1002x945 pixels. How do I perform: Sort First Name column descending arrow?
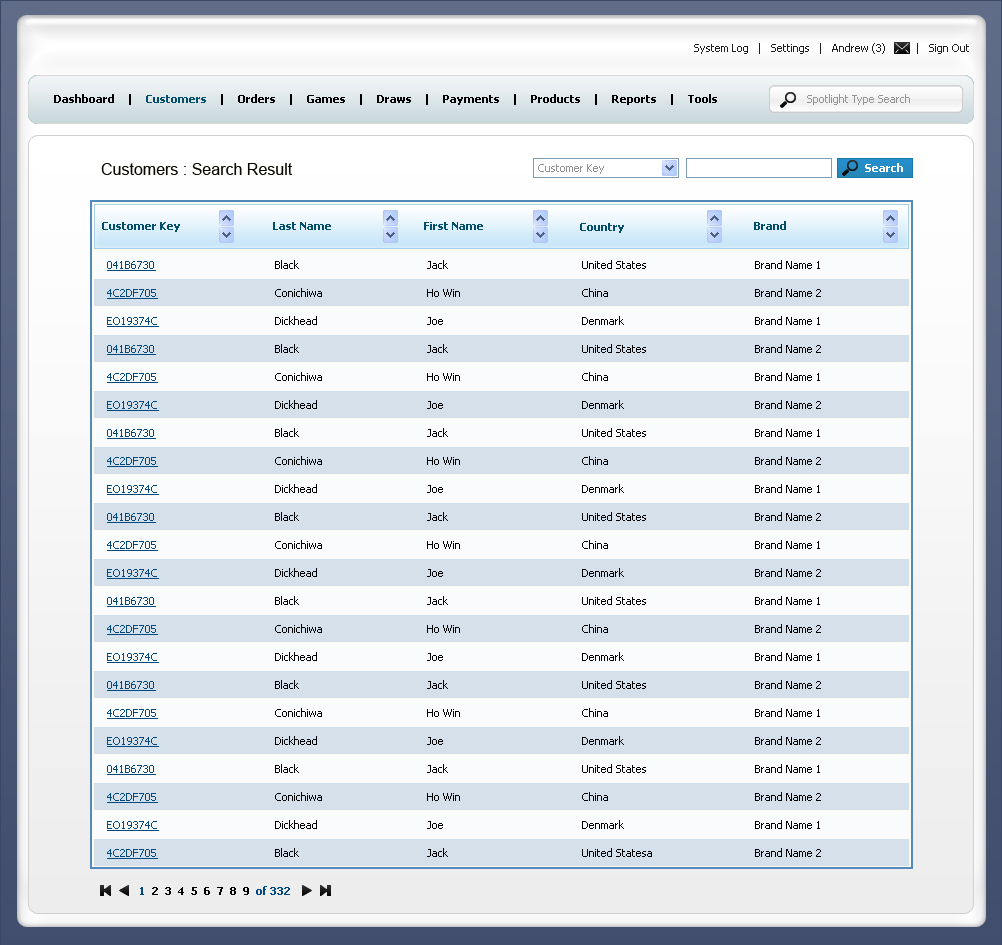click(x=541, y=234)
